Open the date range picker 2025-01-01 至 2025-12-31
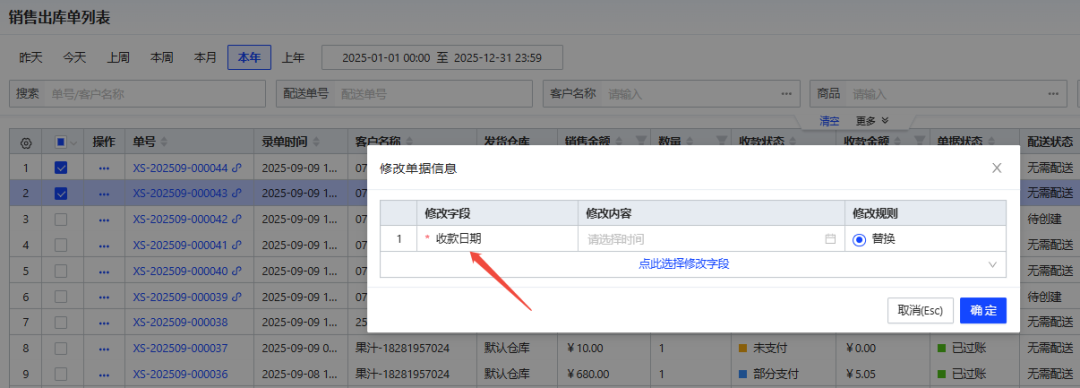The width and height of the screenshot is (1080, 388). pyautogui.click(x=442, y=58)
